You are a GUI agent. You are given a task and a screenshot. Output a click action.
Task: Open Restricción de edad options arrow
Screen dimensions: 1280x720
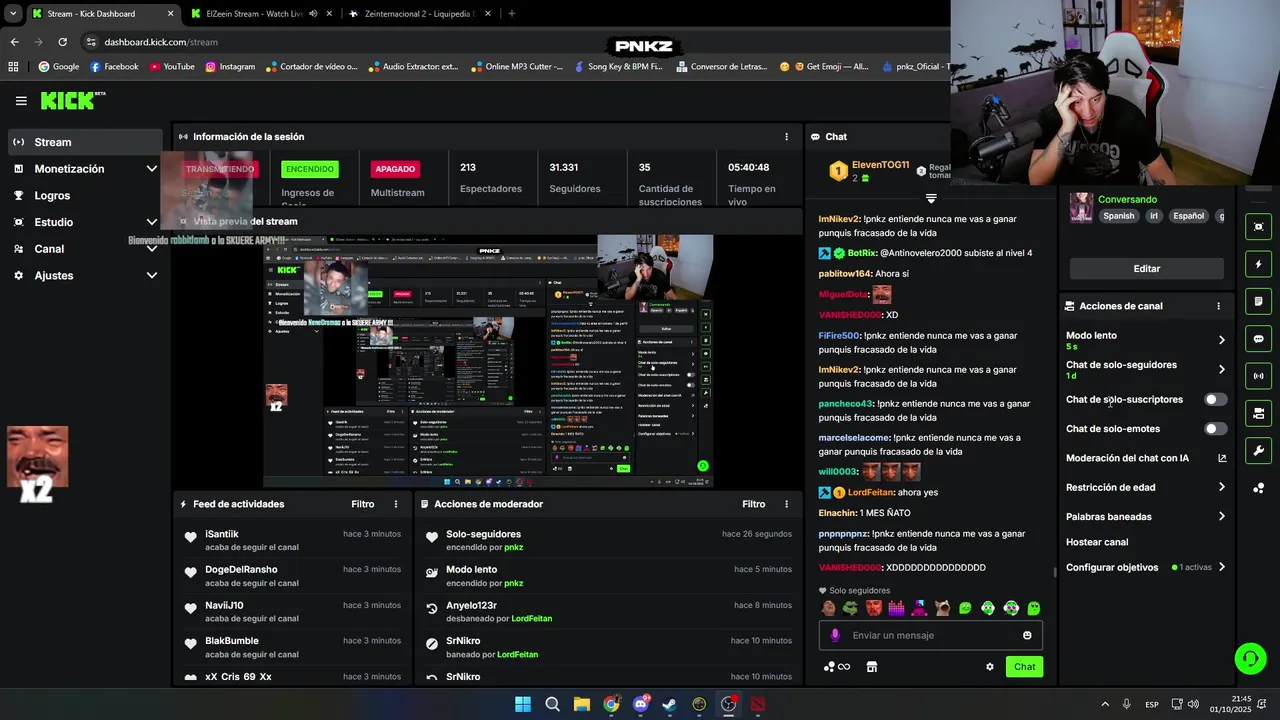[1221, 487]
